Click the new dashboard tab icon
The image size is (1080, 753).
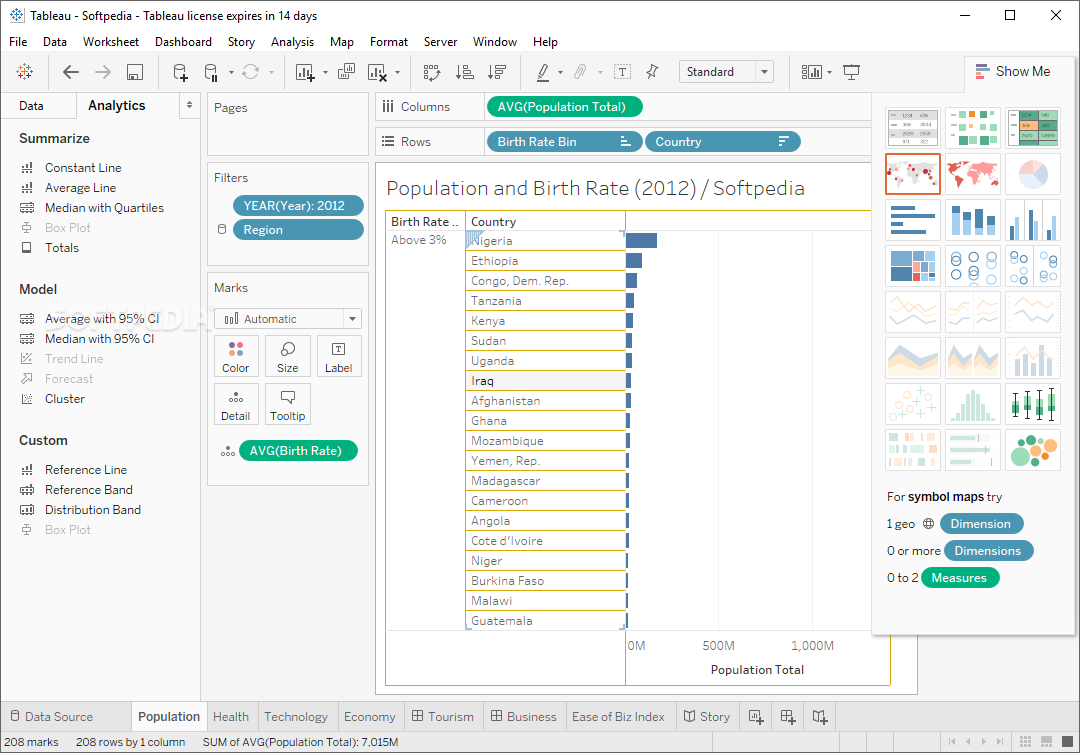[788, 716]
